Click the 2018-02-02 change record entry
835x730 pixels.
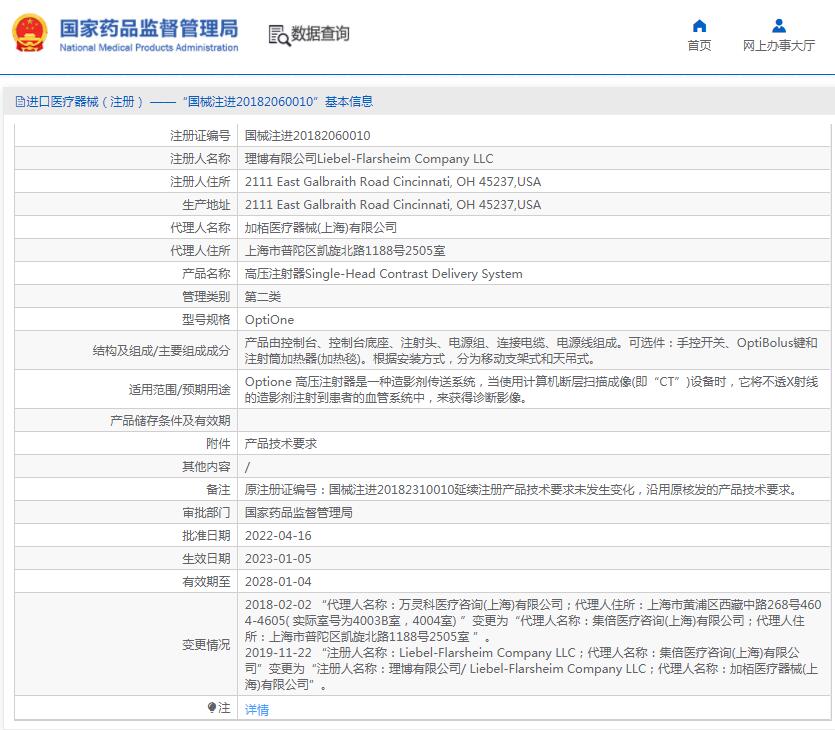coord(533,620)
